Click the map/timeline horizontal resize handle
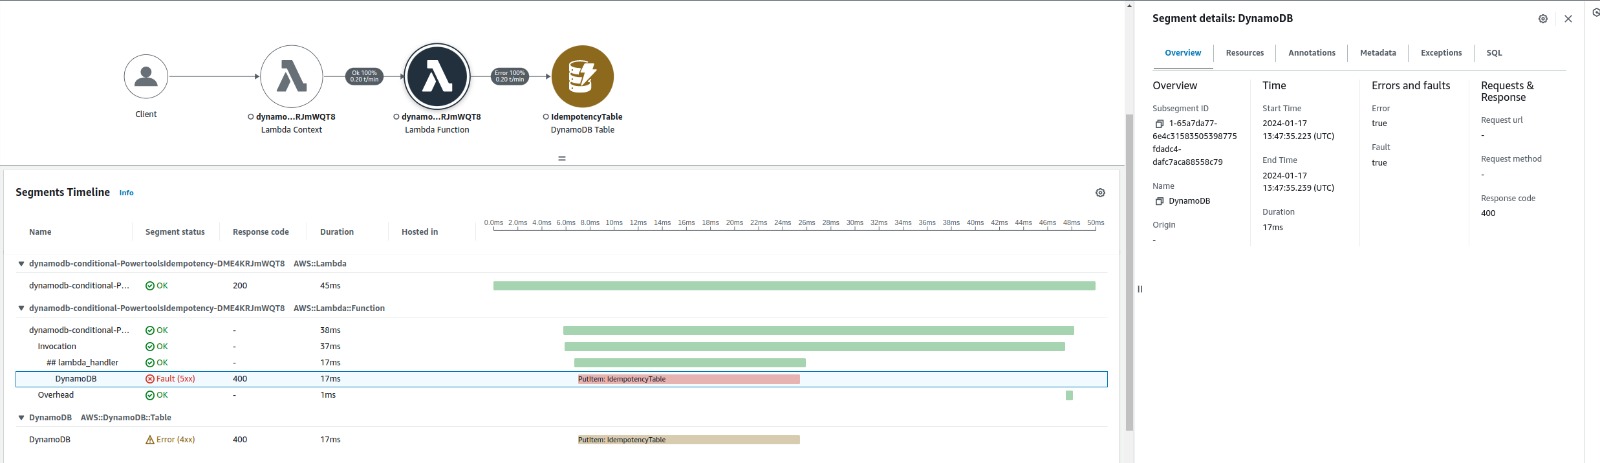The image size is (1600, 463). [562, 158]
